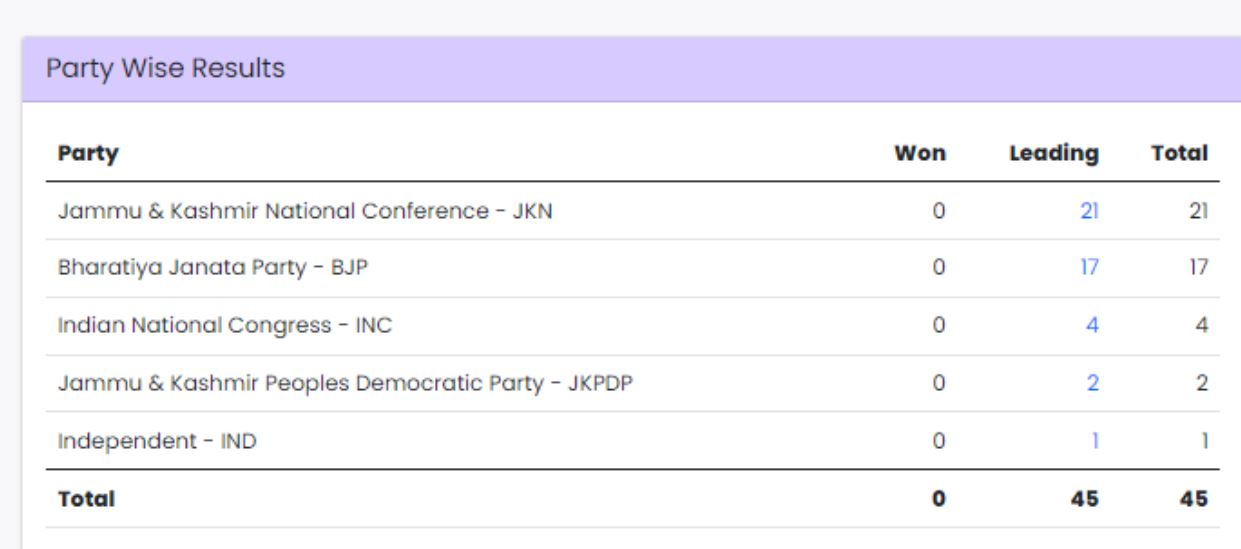The image size is (1241, 549).
Task: Select the Indian National Congress - INC name
Action: pyautogui.click(x=225, y=326)
